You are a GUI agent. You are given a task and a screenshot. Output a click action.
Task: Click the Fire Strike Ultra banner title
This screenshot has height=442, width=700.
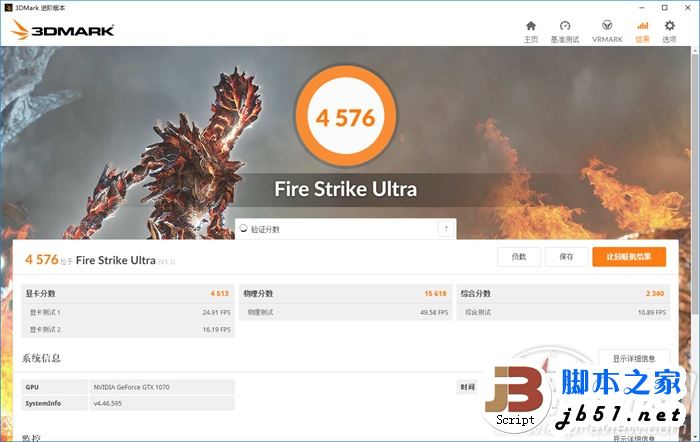pos(346,189)
